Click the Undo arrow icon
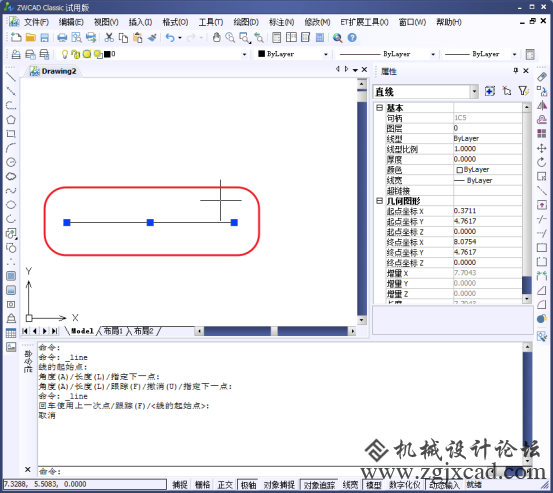The image size is (553, 493). 170,37
